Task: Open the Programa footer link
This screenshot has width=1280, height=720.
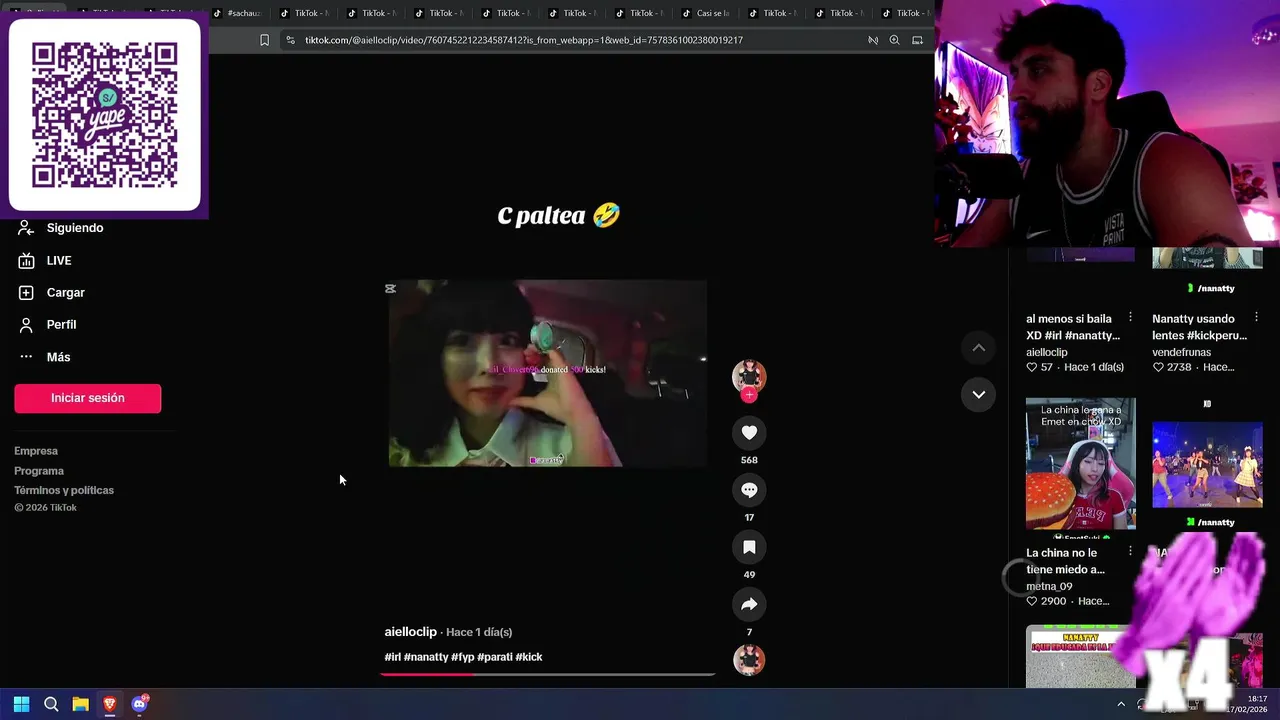Action: click(39, 471)
